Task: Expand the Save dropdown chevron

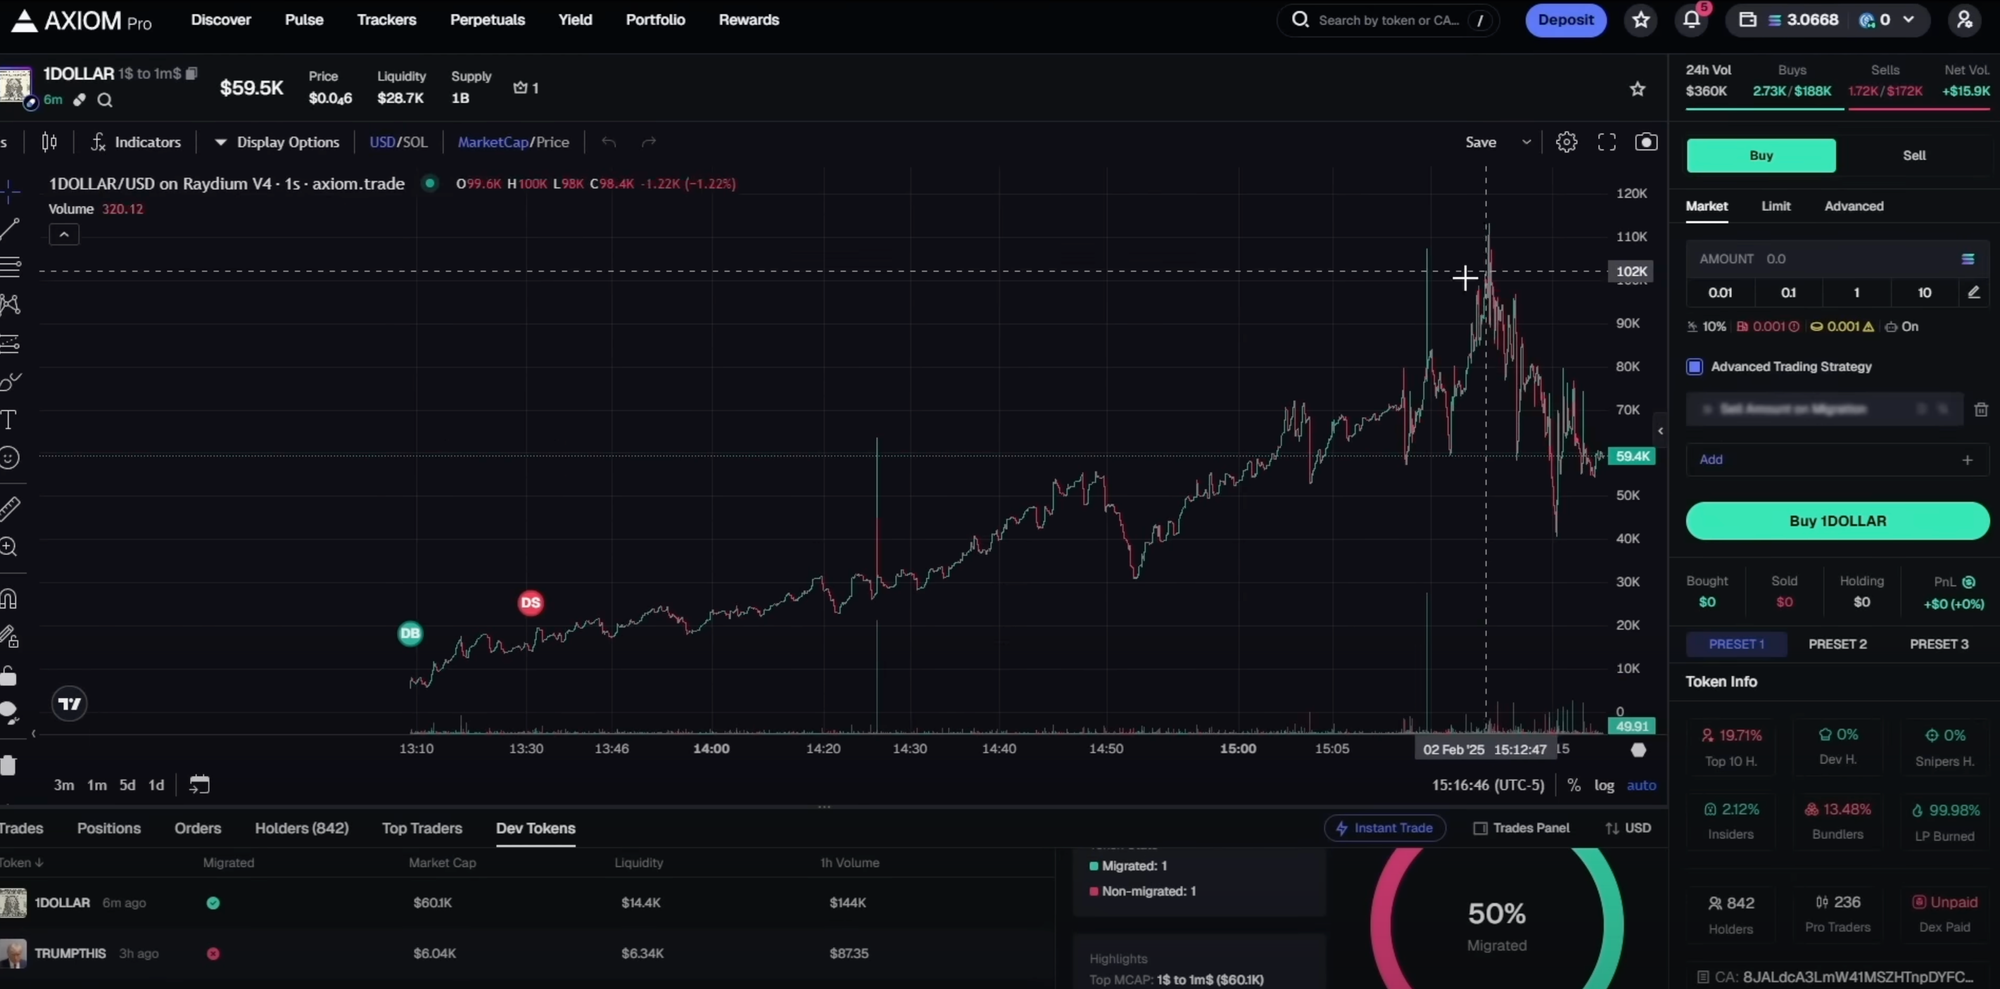Action: point(1526,141)
